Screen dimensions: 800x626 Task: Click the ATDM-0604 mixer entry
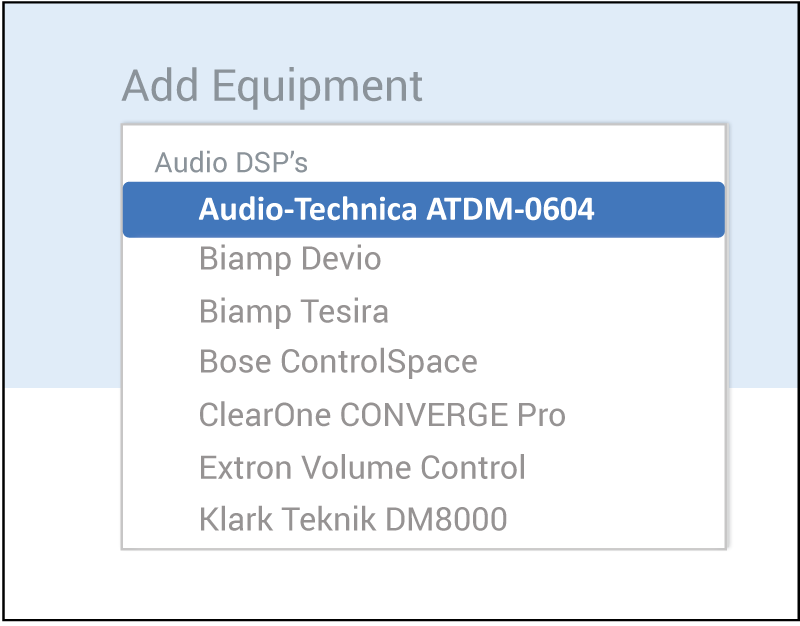click(396, 209)
